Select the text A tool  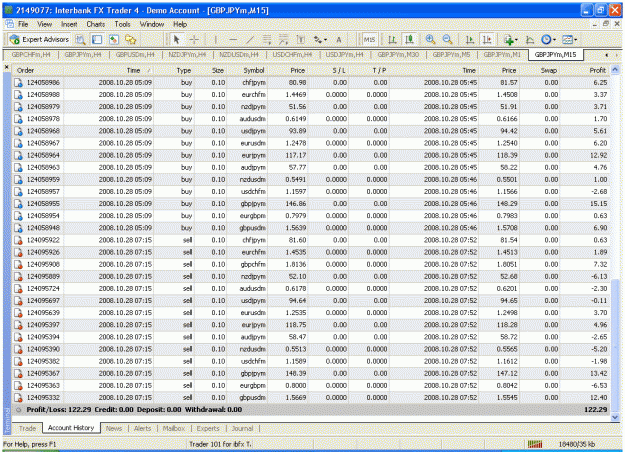point(339,39)
